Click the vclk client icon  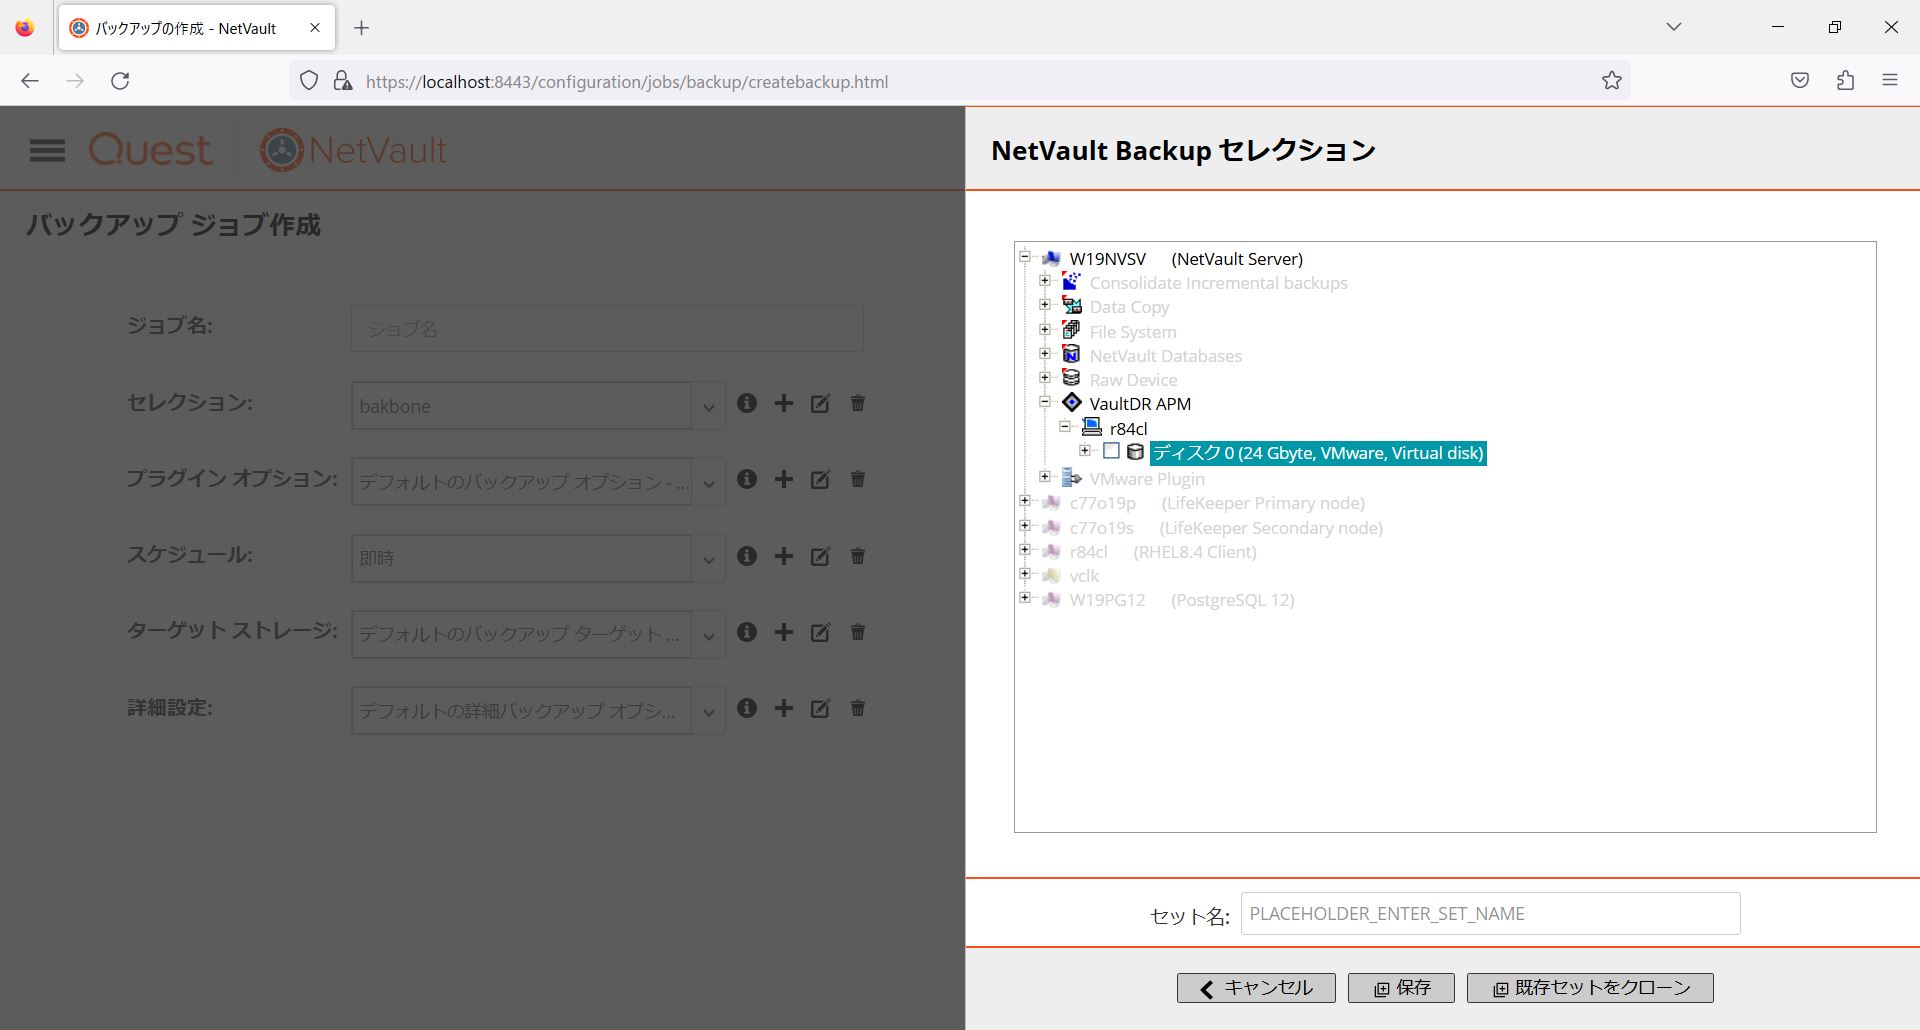click(x=1051, y=575)
